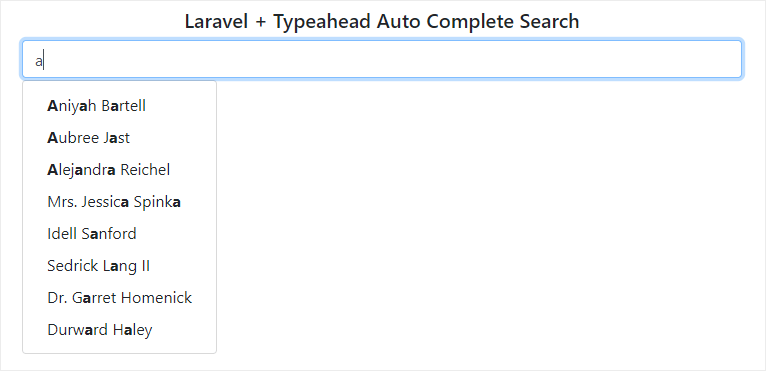
Task: Pick Durward Haley at the list bottom
Action: point(119,330)
